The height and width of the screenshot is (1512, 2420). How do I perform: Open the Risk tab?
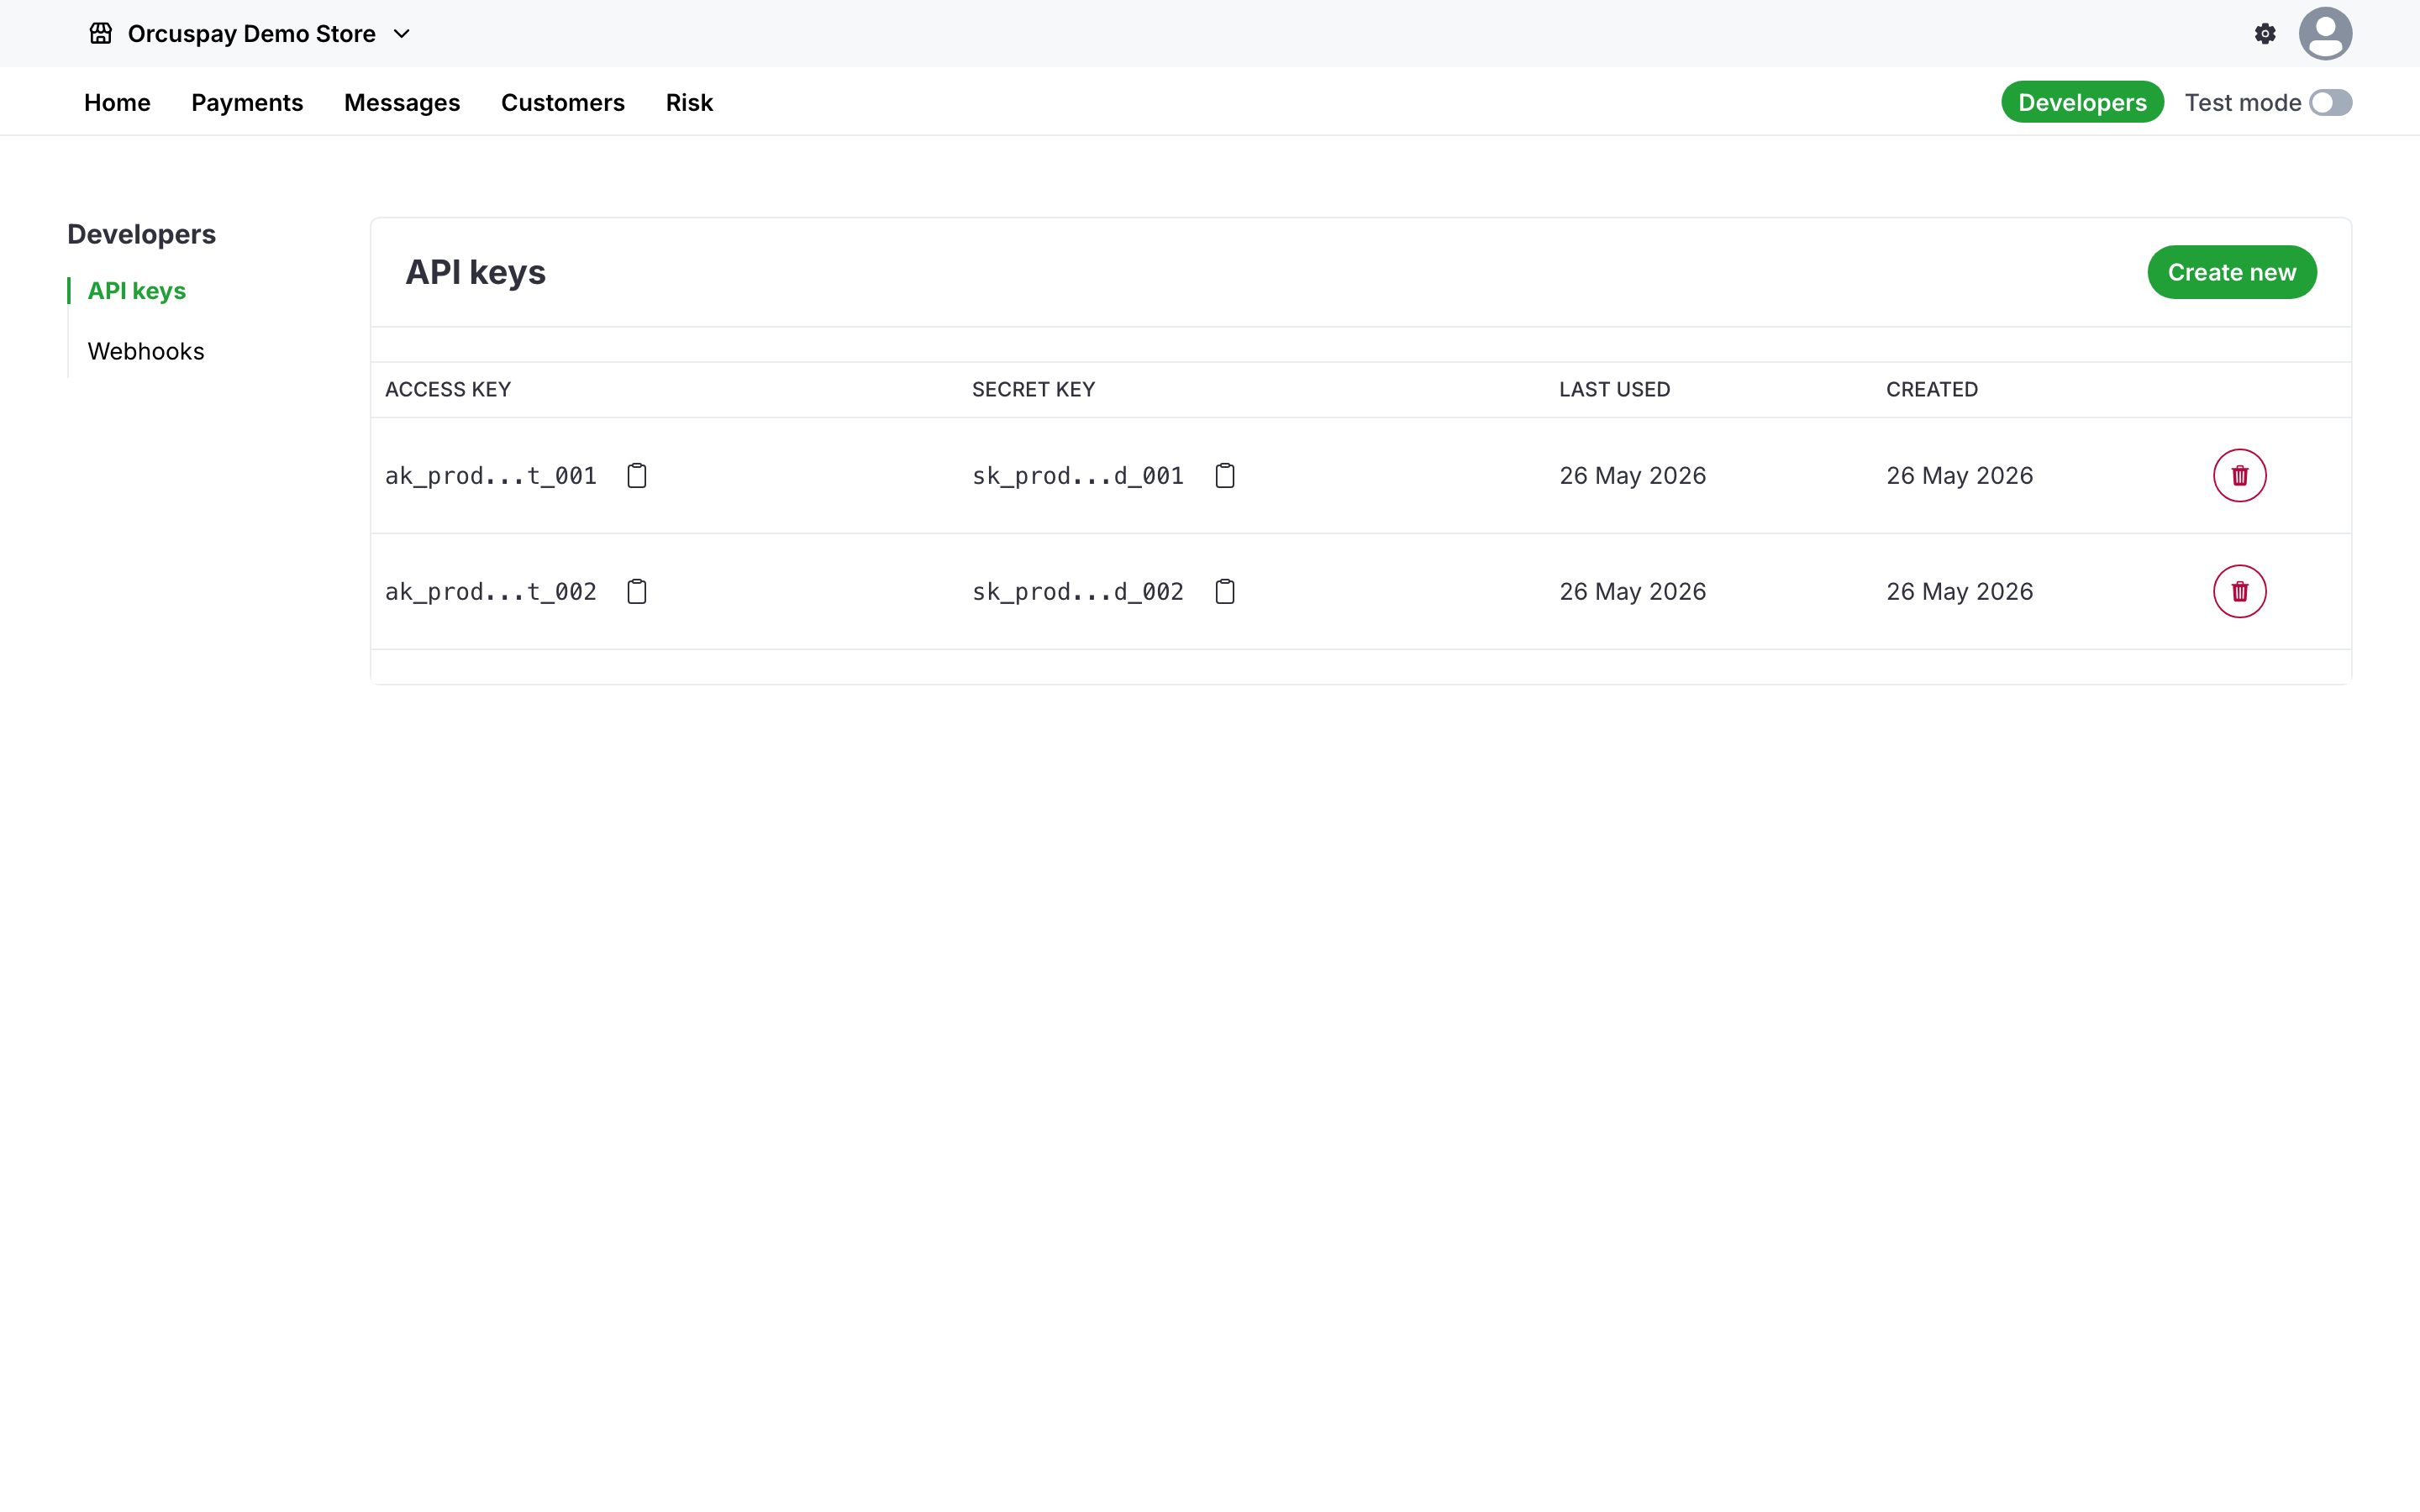point(689,103)
